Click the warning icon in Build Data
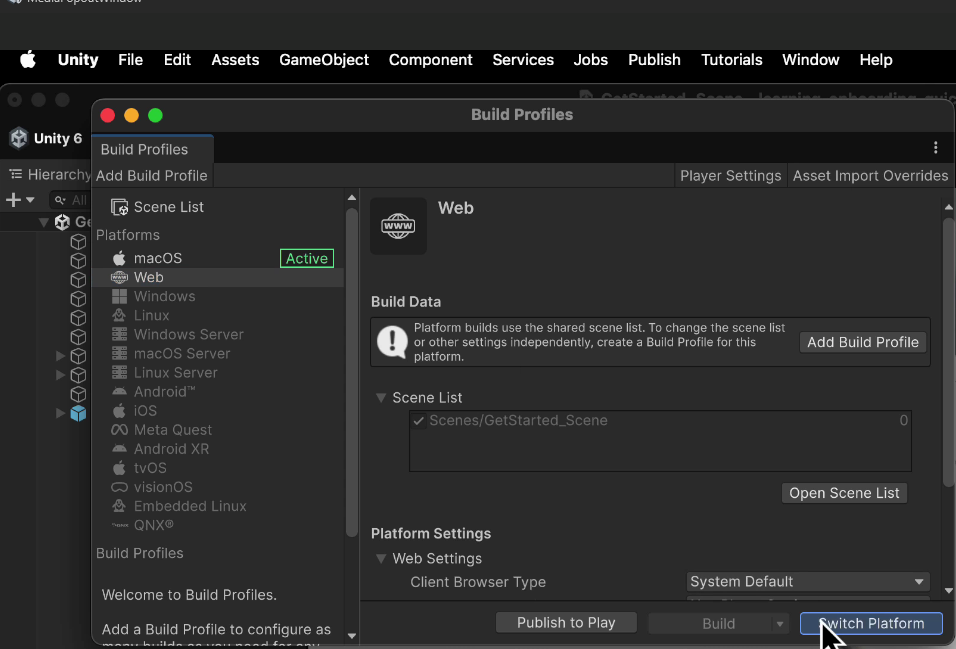The image size is (956, 649). point(392,342)
